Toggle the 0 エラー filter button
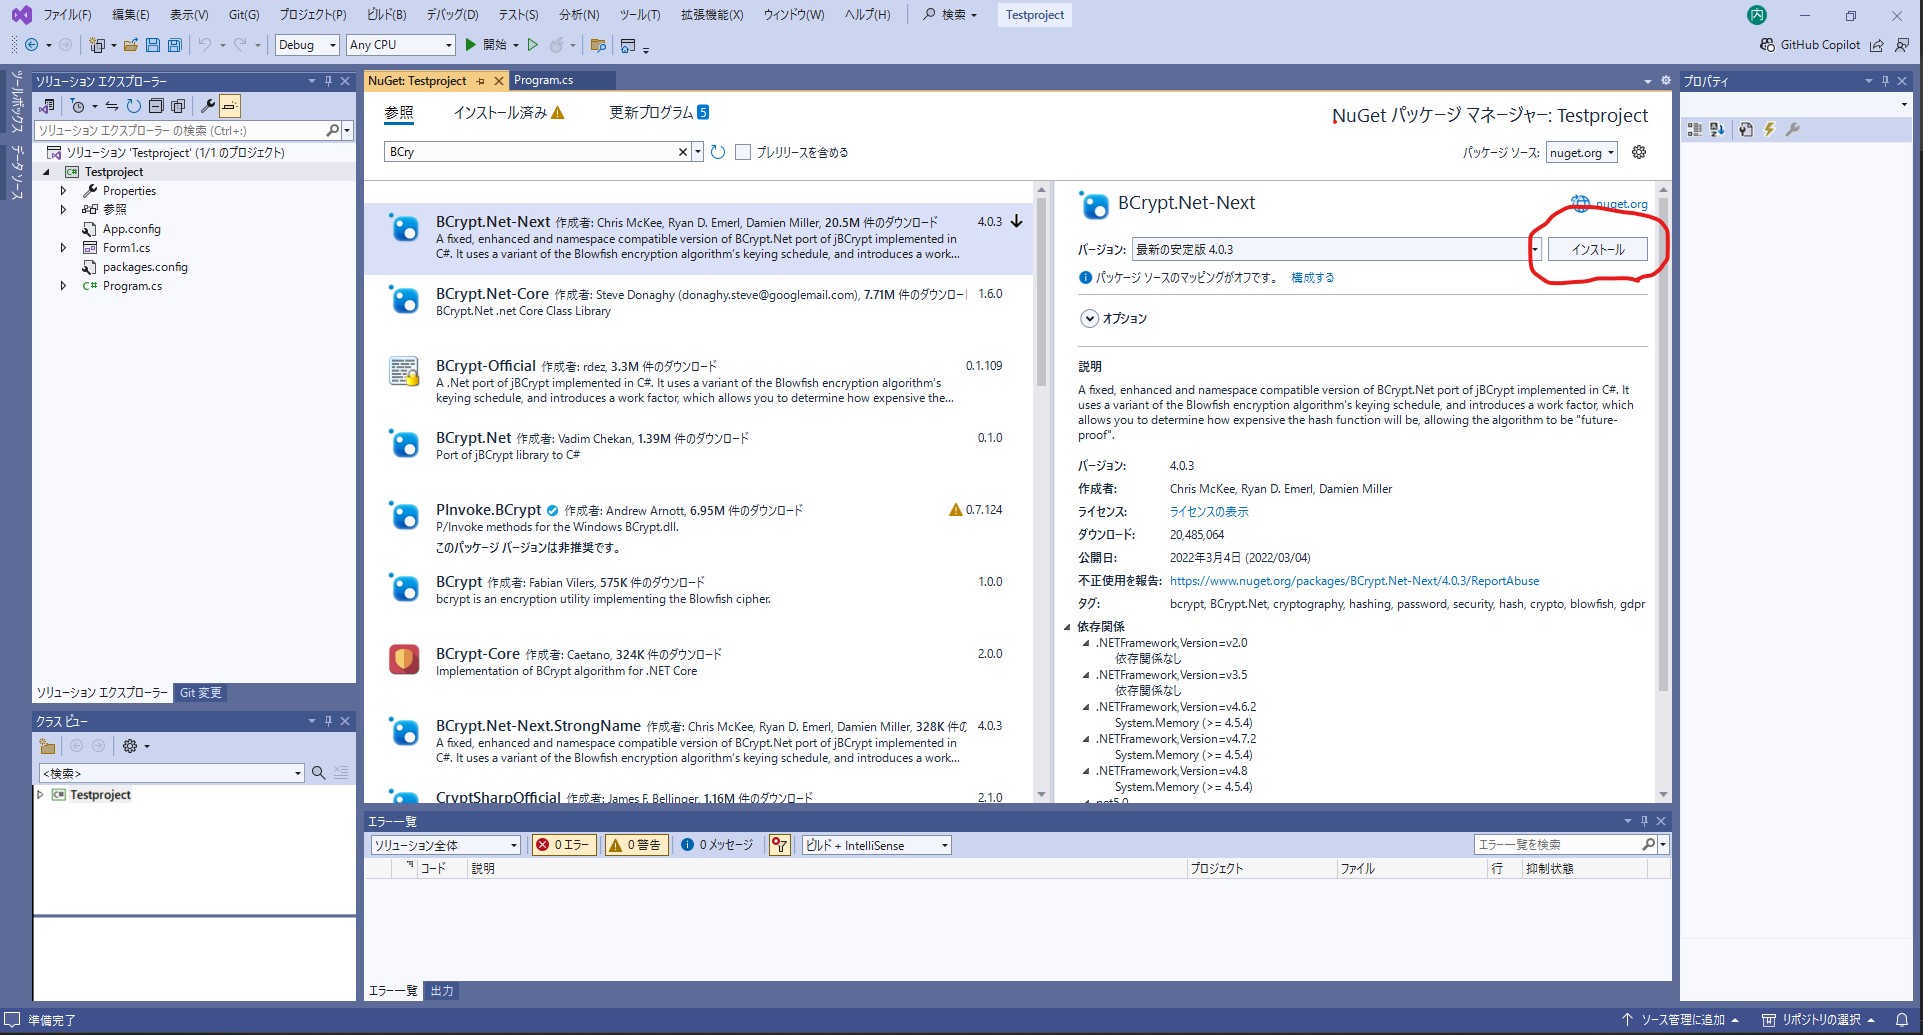The width and height of the screenshot is (1923, 1035). 564,845
